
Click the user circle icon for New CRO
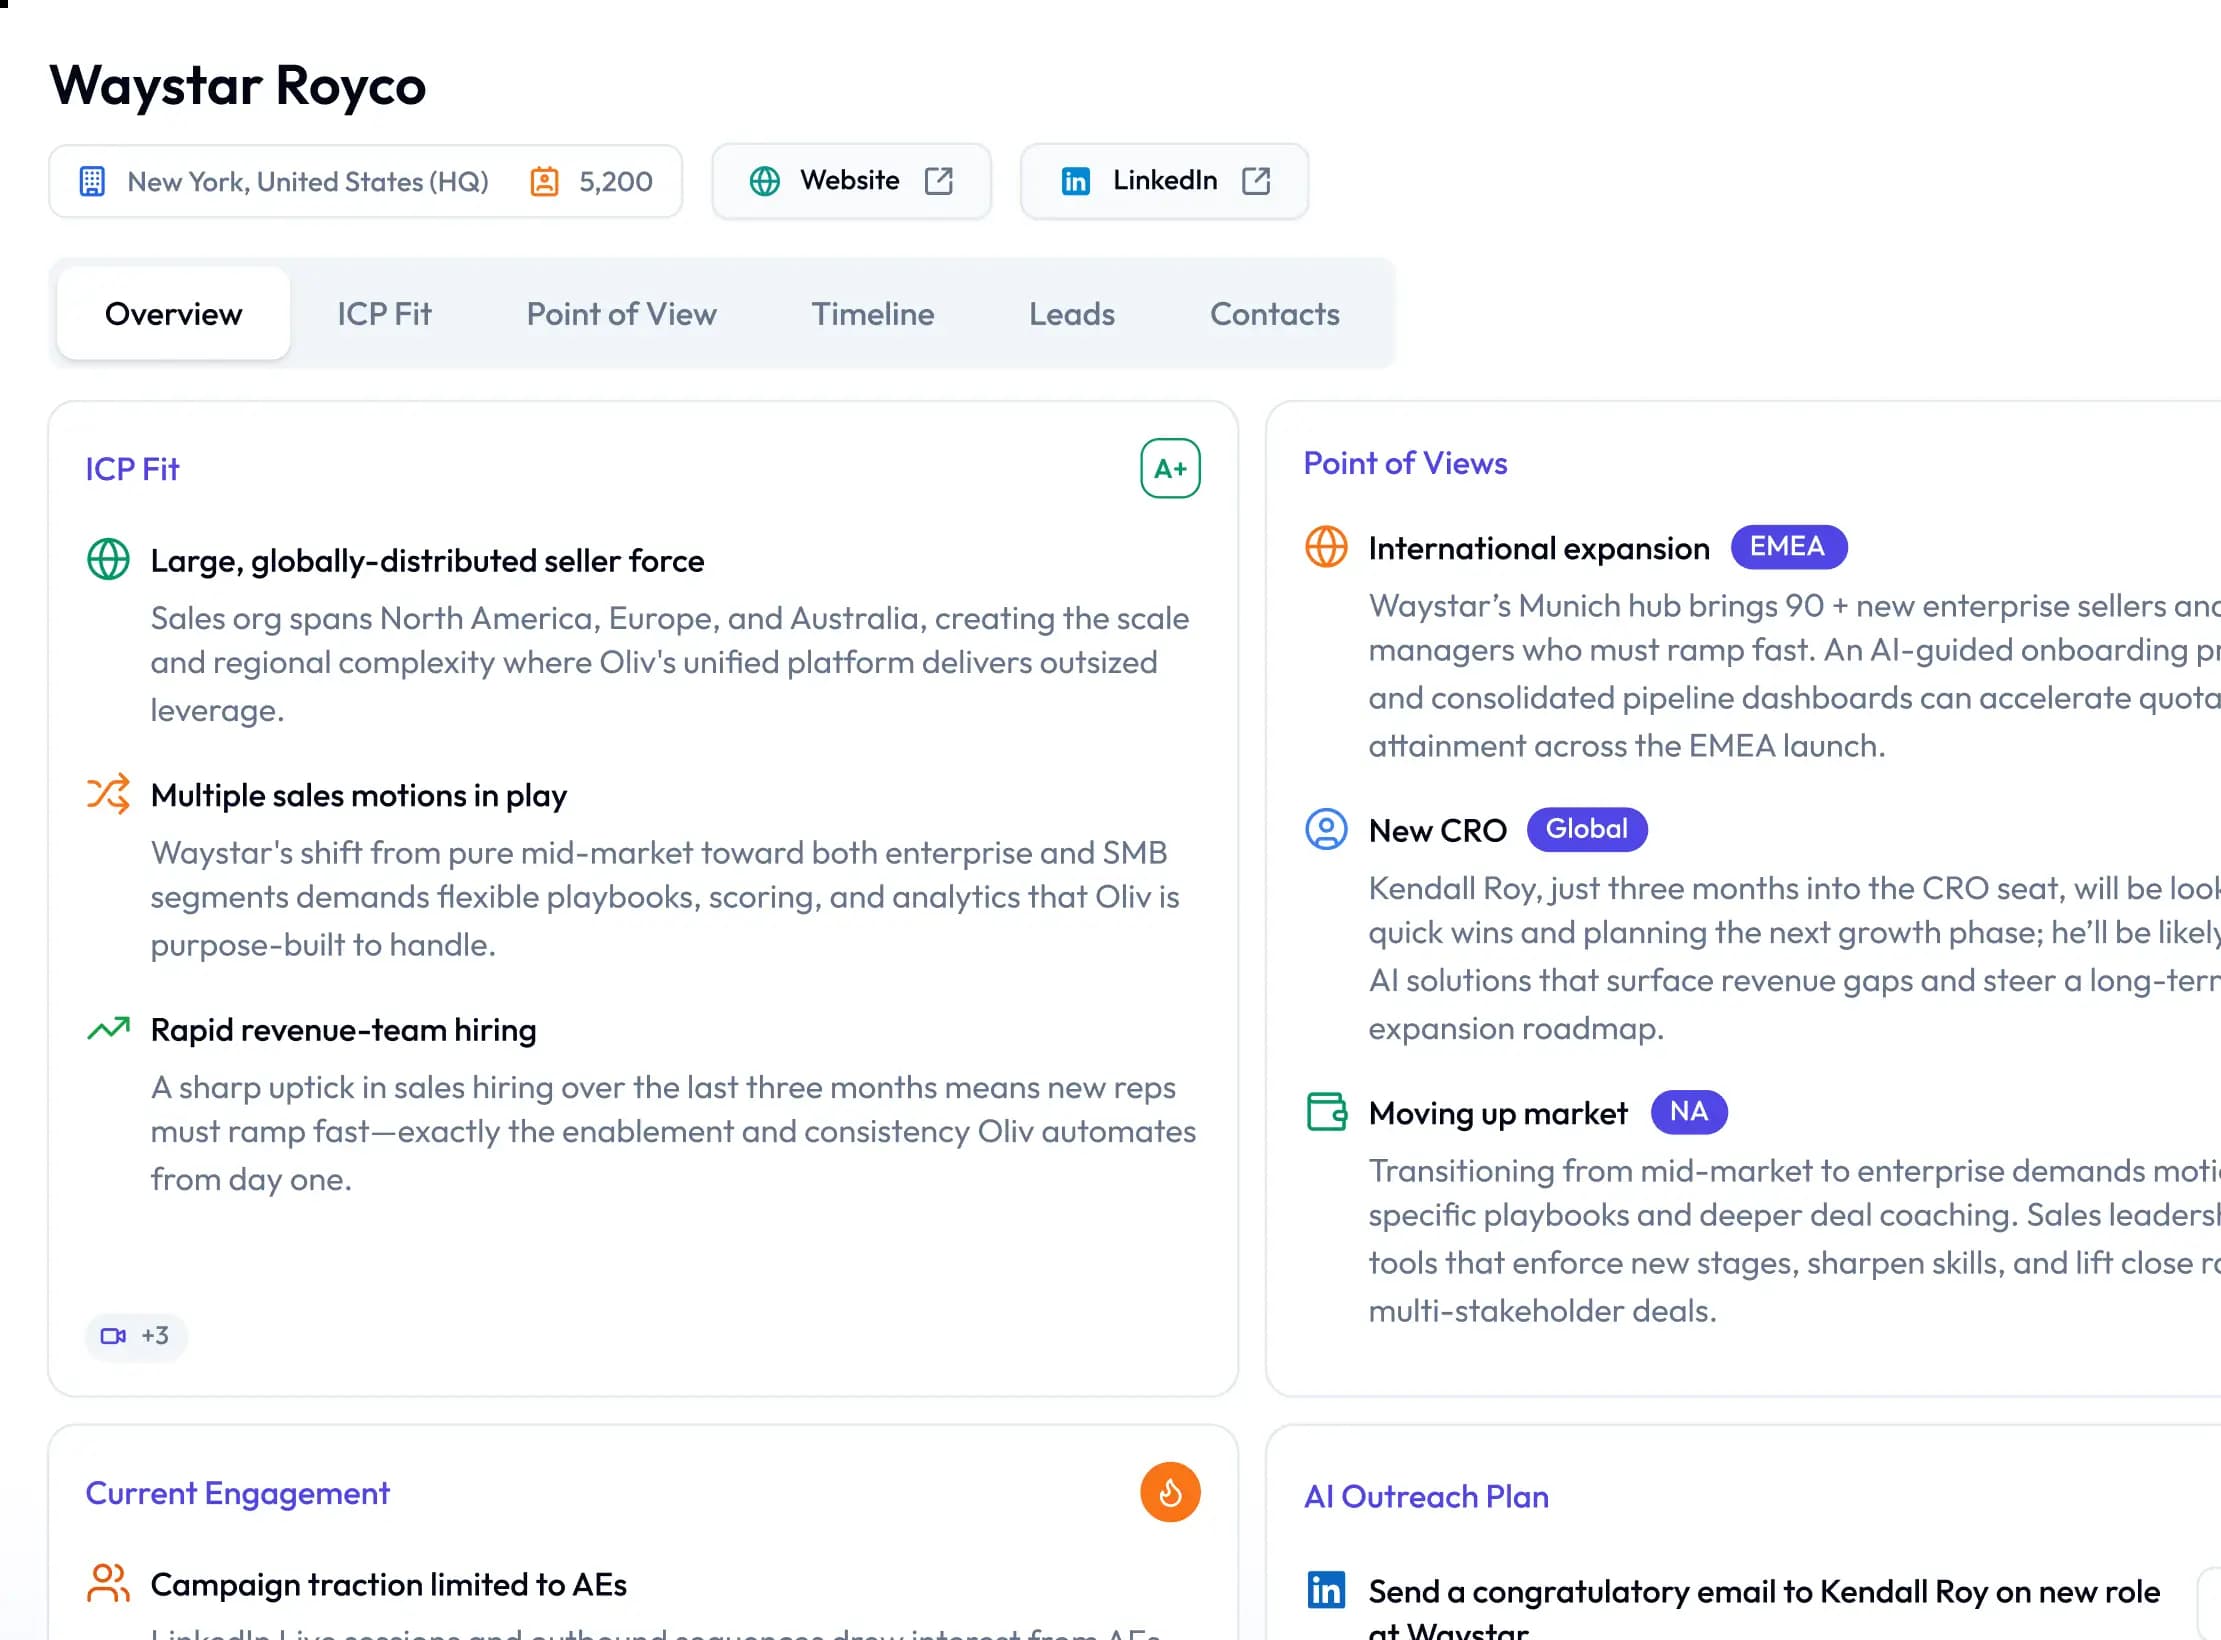(1326, 829)
